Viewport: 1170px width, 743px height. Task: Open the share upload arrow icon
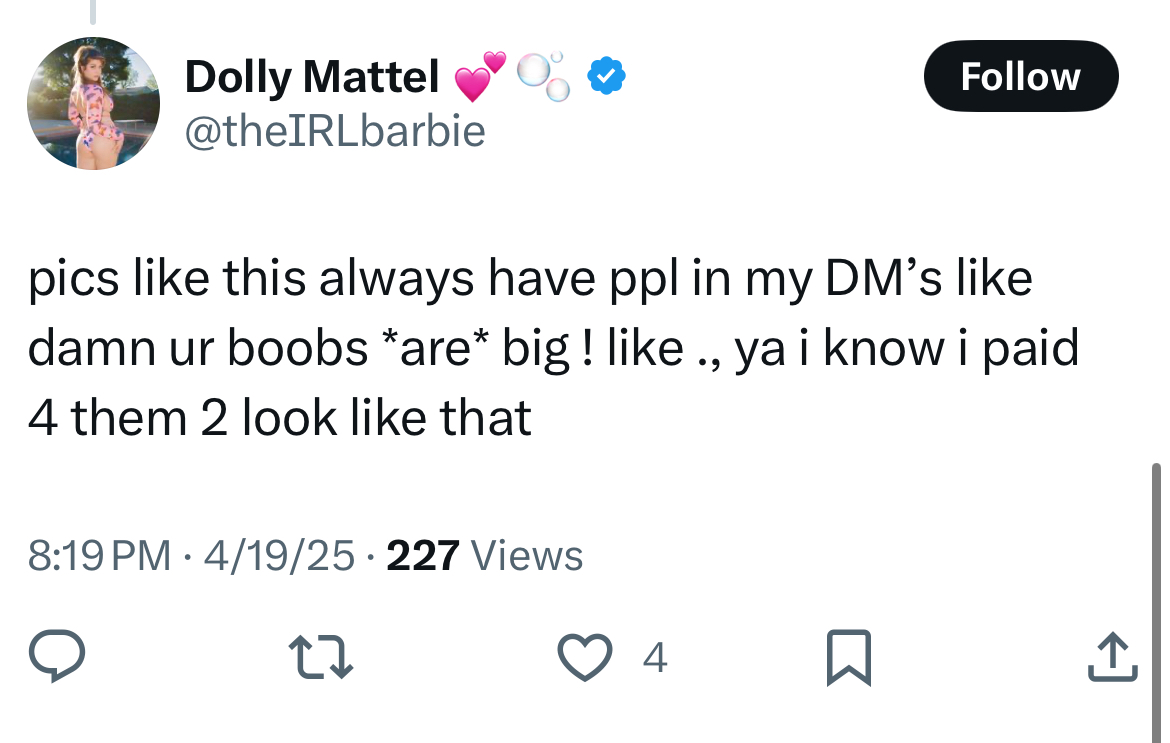point(1112,656)
